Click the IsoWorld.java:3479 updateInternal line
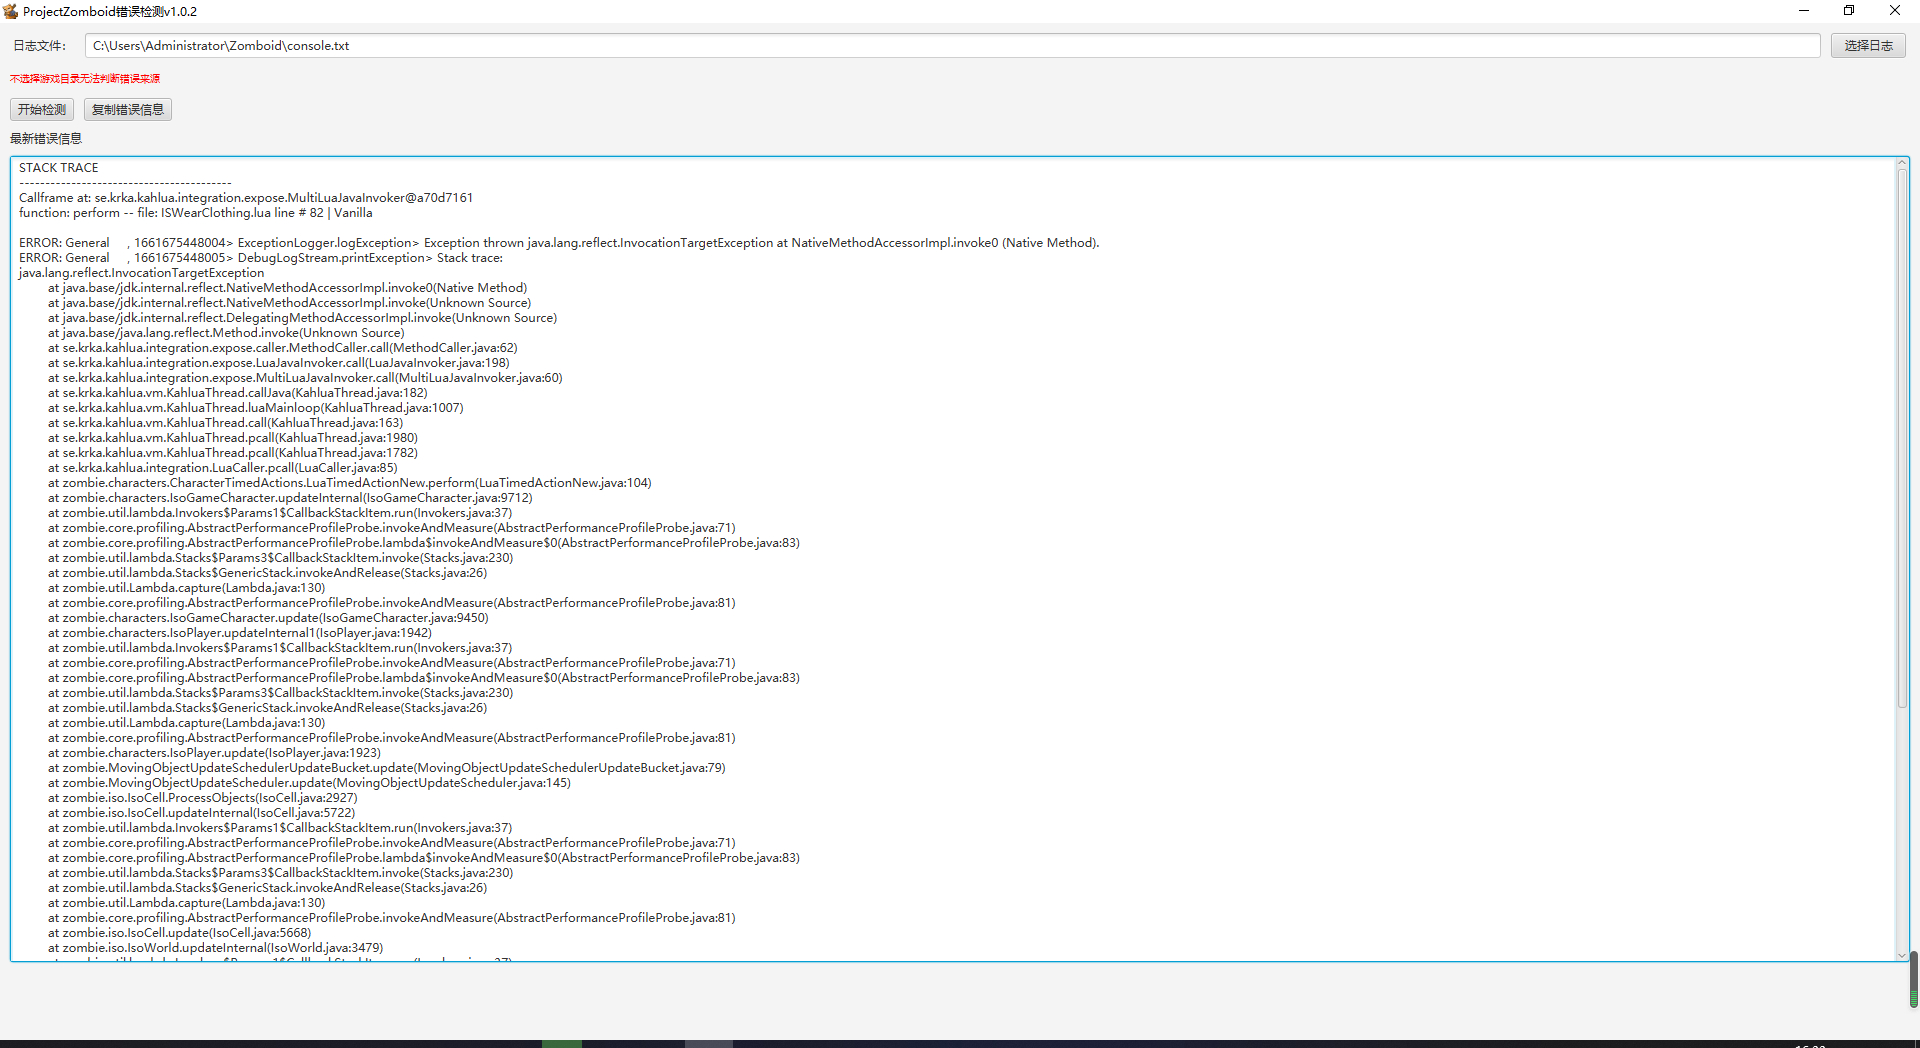 coord(216,948)
